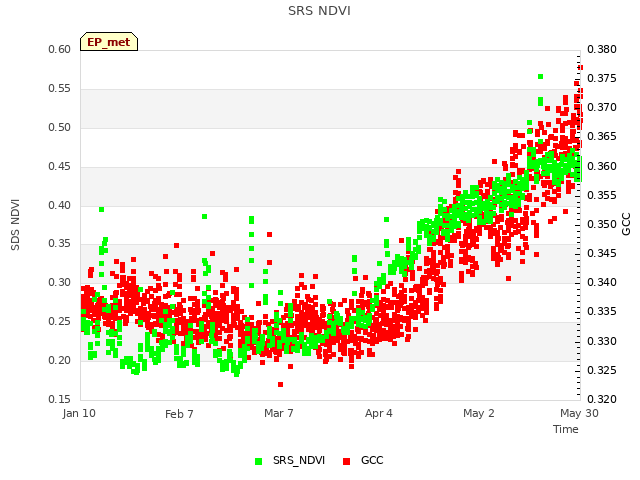Screen dimensions: 640x480
Task: Click the Apr 4 date tick label
Action: 379,413
